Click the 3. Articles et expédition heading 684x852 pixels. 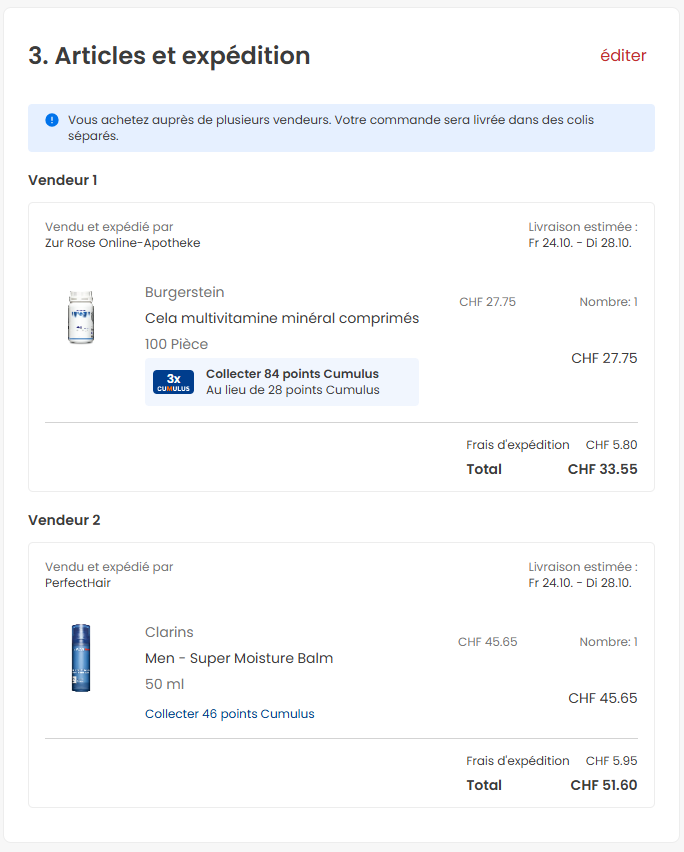click(169, 56)
